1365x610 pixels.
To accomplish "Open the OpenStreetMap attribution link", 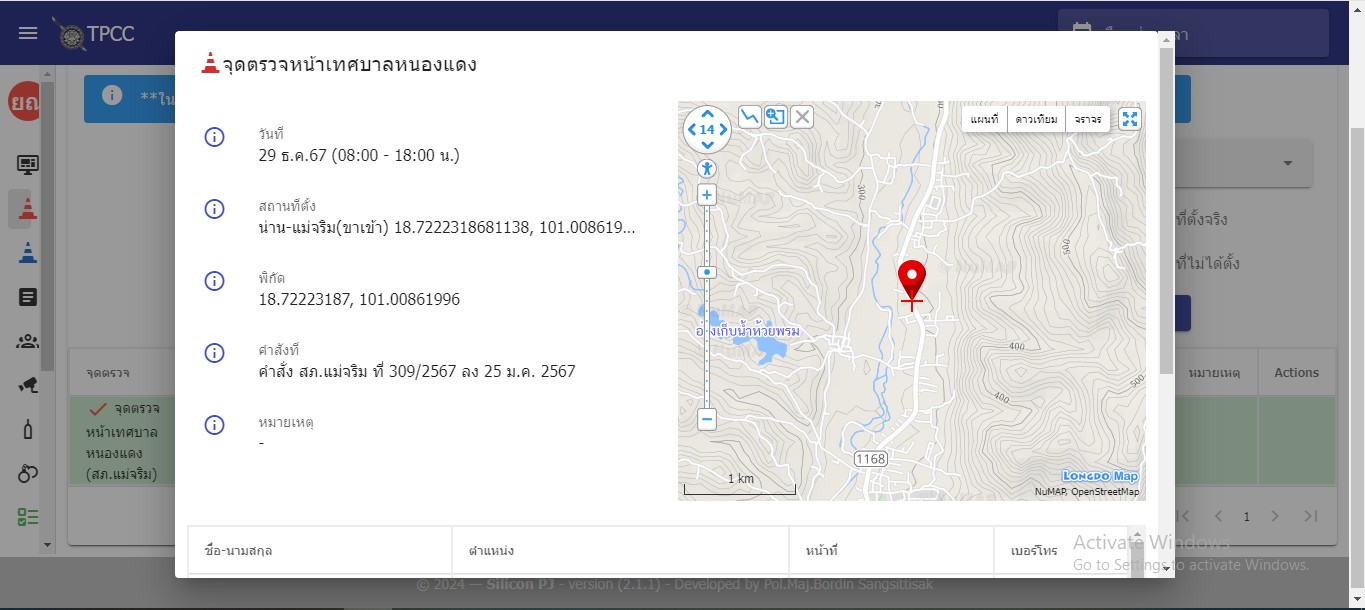I will tap(1105, 492).
